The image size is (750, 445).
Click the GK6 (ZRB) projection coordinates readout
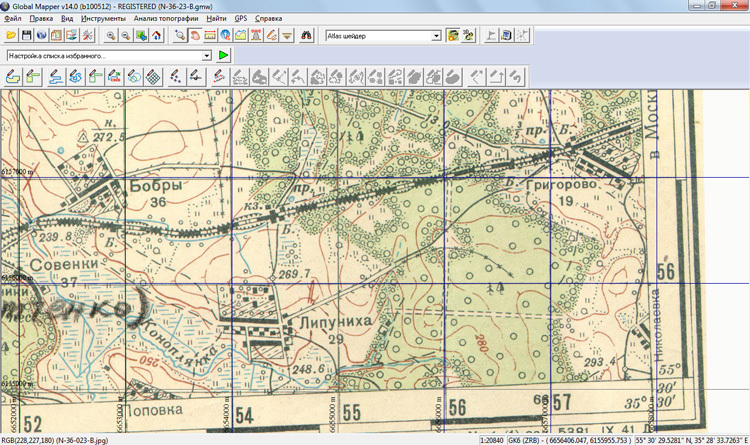click(x=569, y=440)
